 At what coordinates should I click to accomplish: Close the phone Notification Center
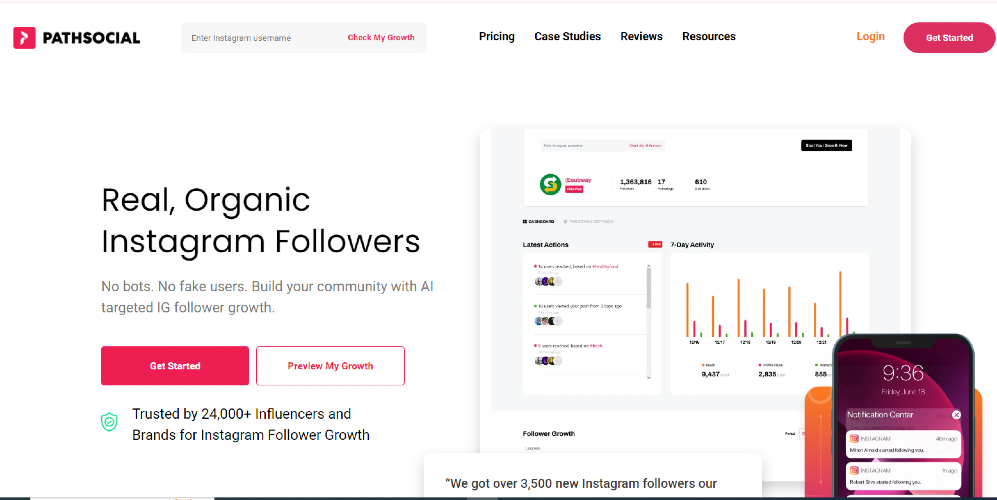tap(956, 415)
